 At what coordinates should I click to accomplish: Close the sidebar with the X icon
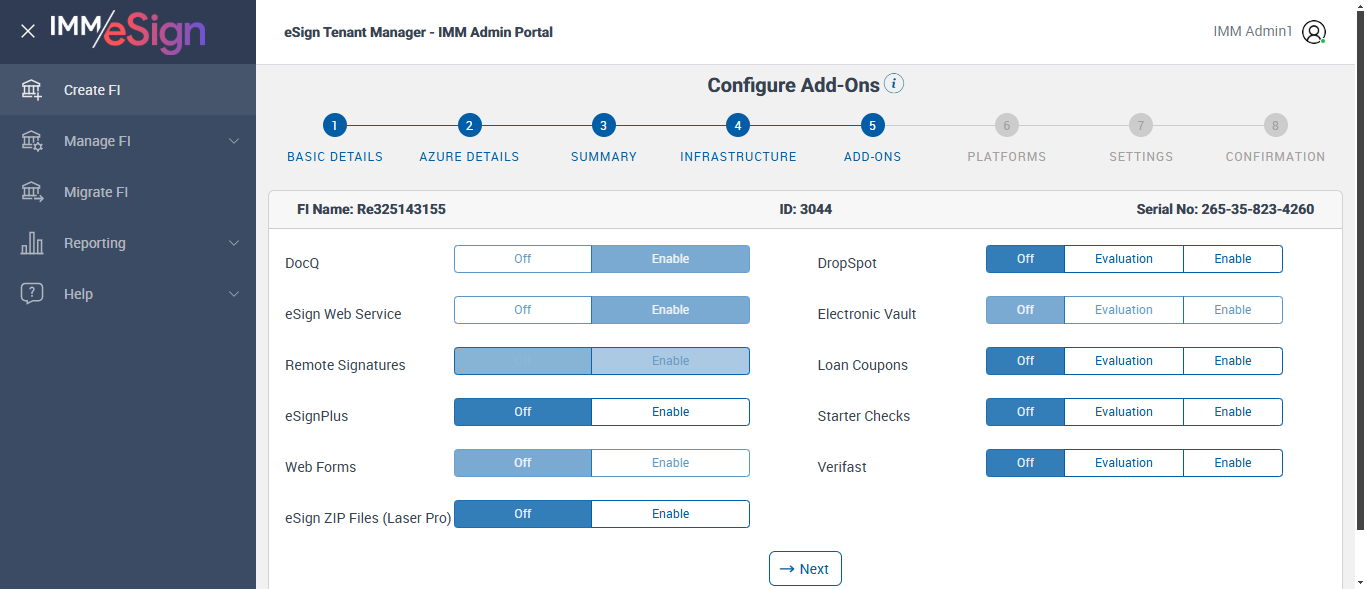[x=28, y=31]
